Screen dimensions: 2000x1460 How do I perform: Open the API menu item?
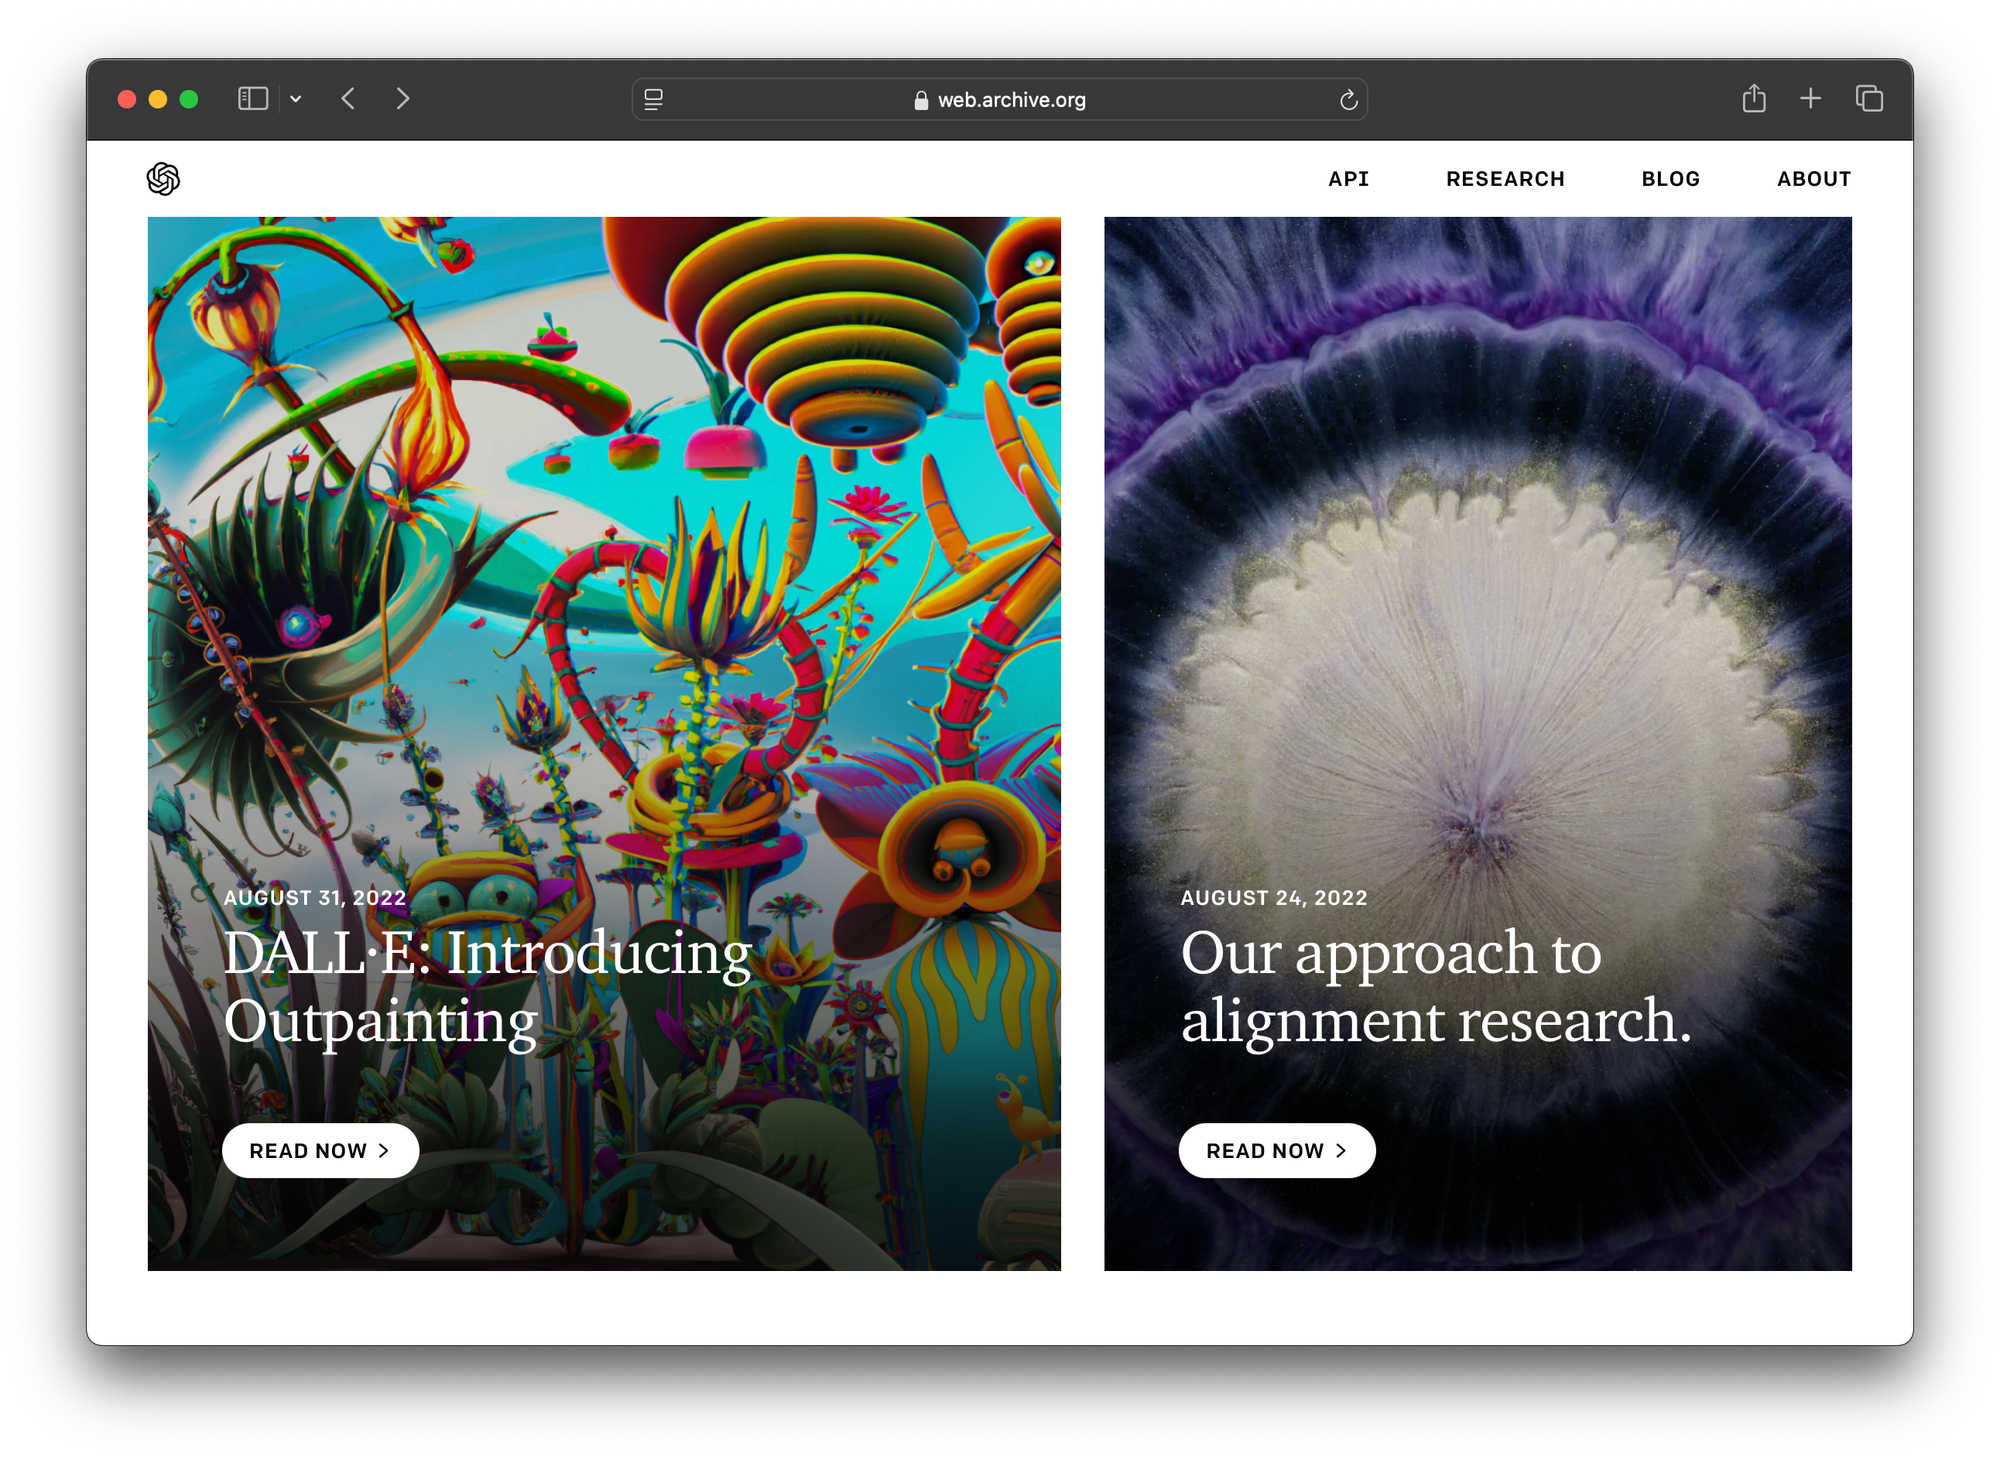point(1348,179)
